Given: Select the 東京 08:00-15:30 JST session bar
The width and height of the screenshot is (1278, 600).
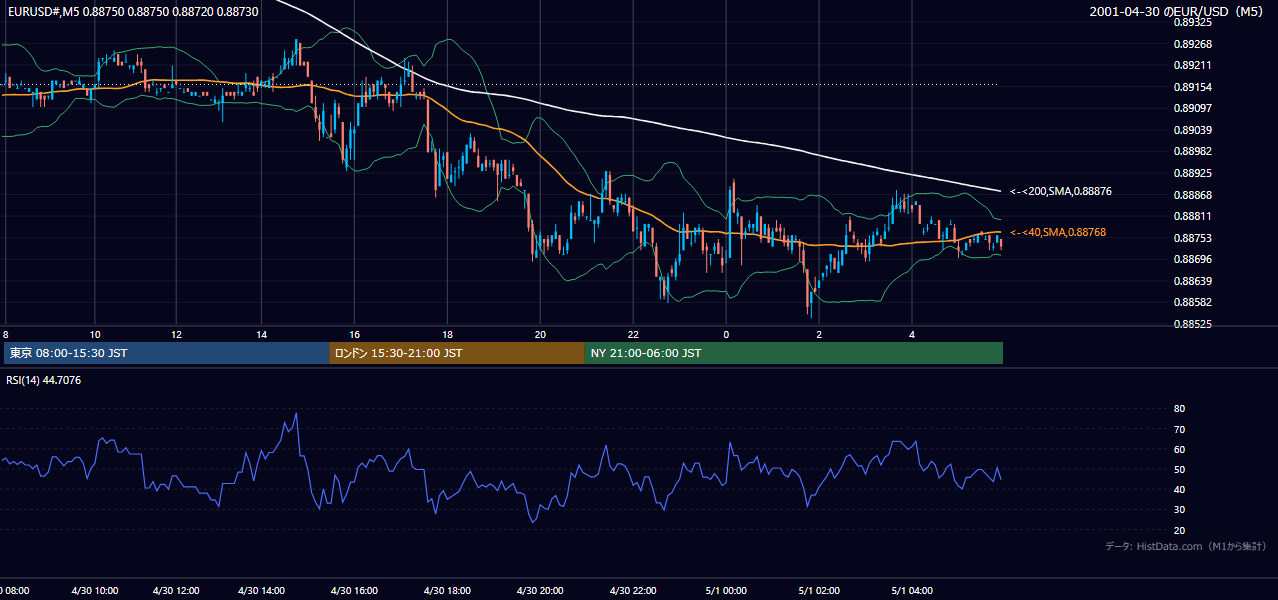Looking at the screenshot, I should click(167, 353).
